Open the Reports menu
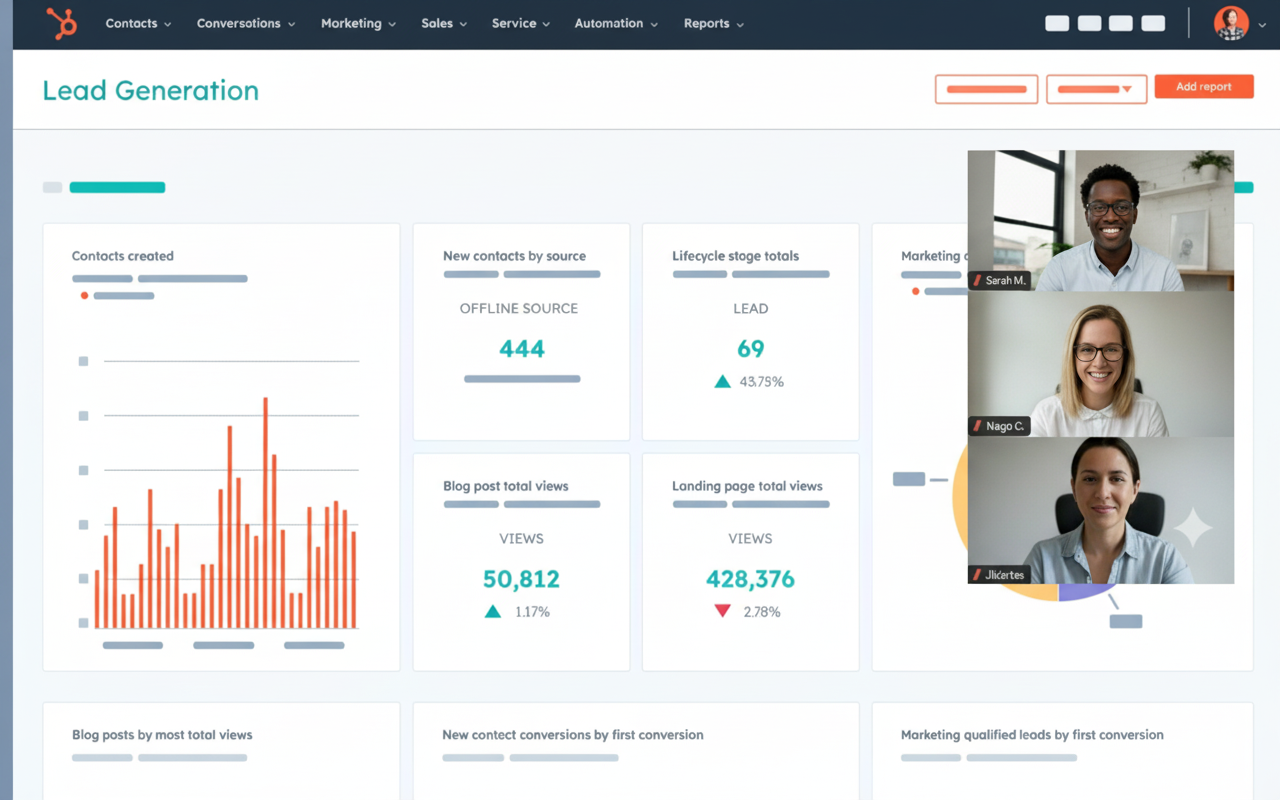1280x800 pixels. pos(713,23)
